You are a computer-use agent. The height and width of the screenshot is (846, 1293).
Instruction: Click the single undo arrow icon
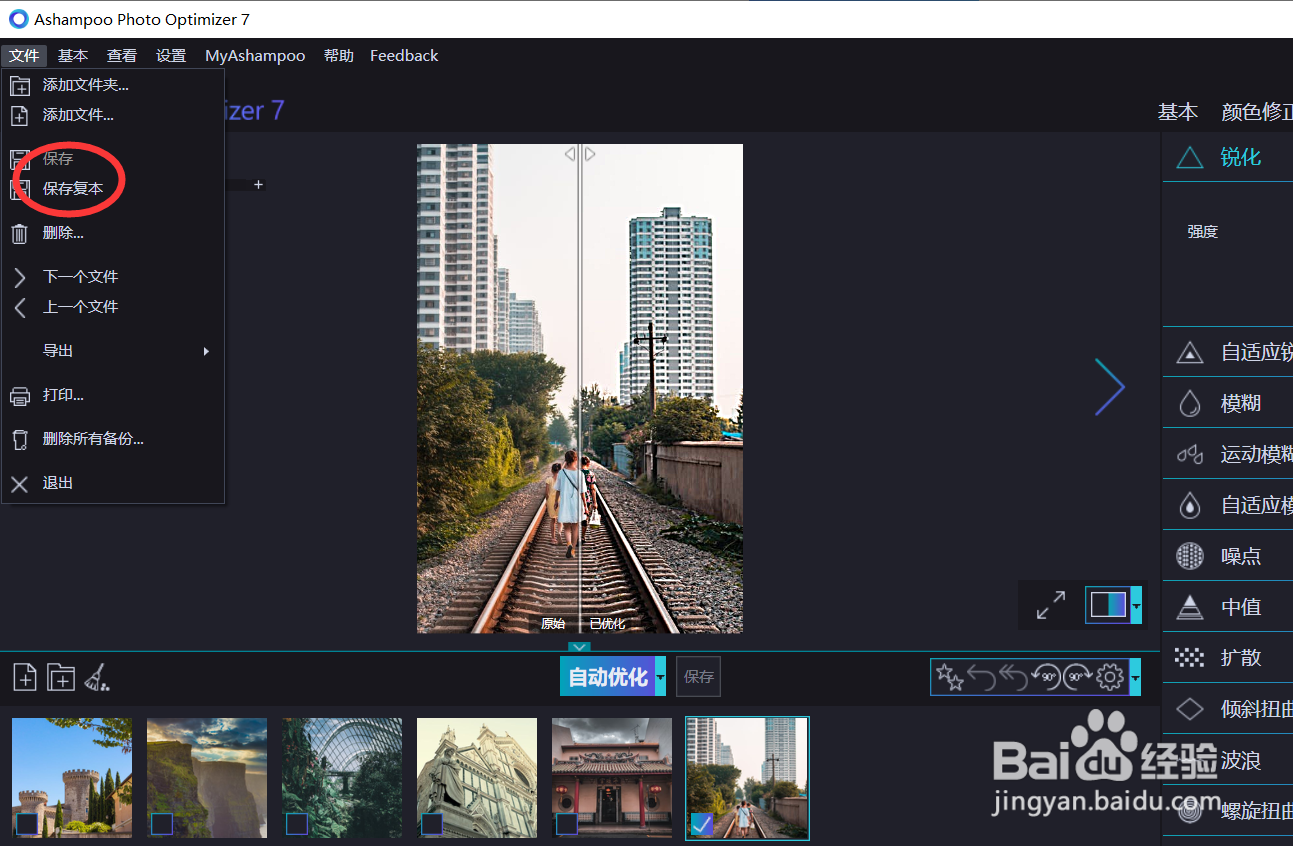[981, 678]
